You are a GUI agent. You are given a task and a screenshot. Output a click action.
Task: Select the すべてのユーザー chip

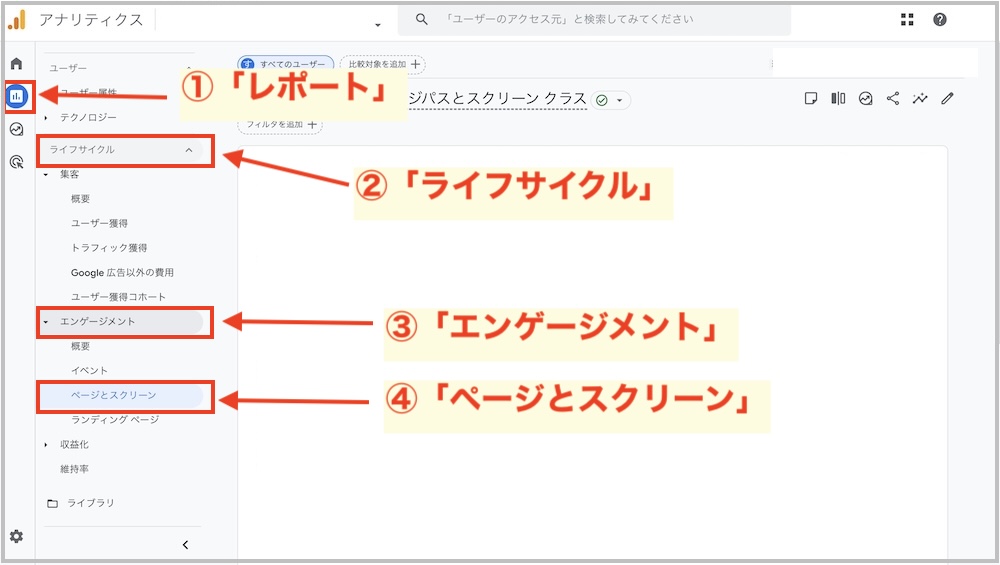click(x=285, y=64)
